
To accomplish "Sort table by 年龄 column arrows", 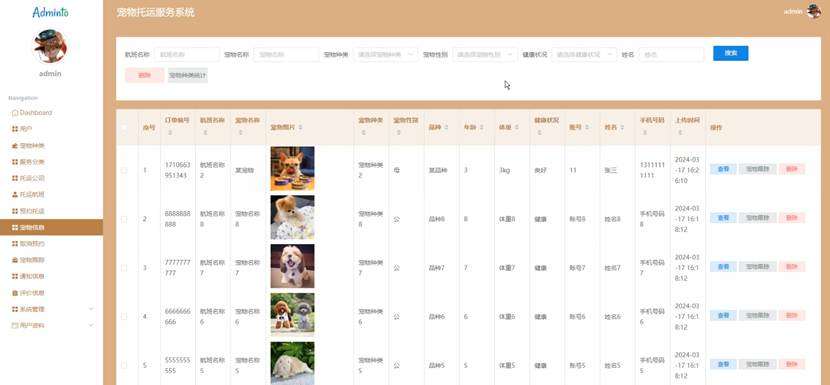I will click(481, 128).
